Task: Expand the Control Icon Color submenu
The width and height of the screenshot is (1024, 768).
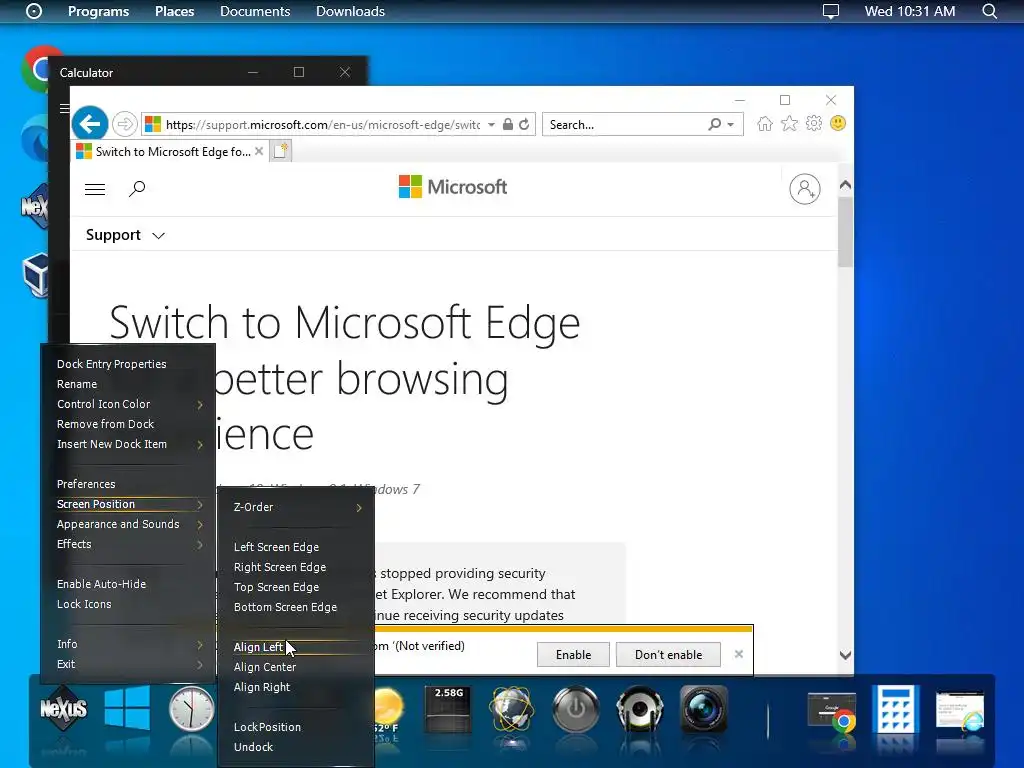Action: point(129,404)
